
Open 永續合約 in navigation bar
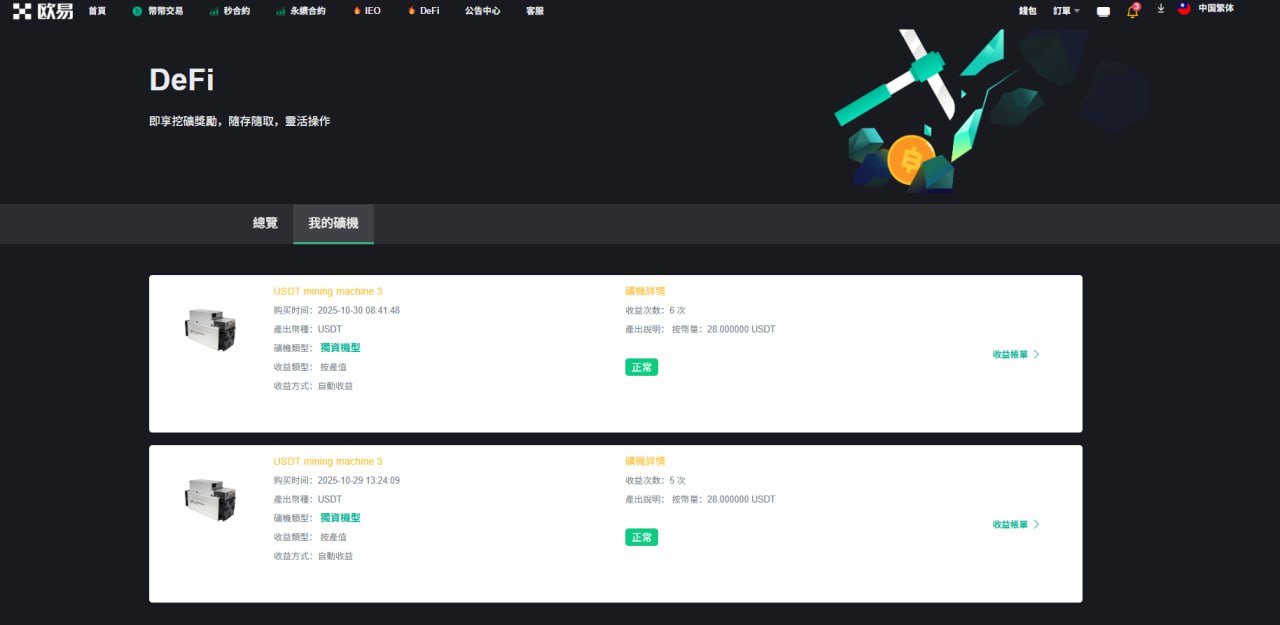click(307, 11)
